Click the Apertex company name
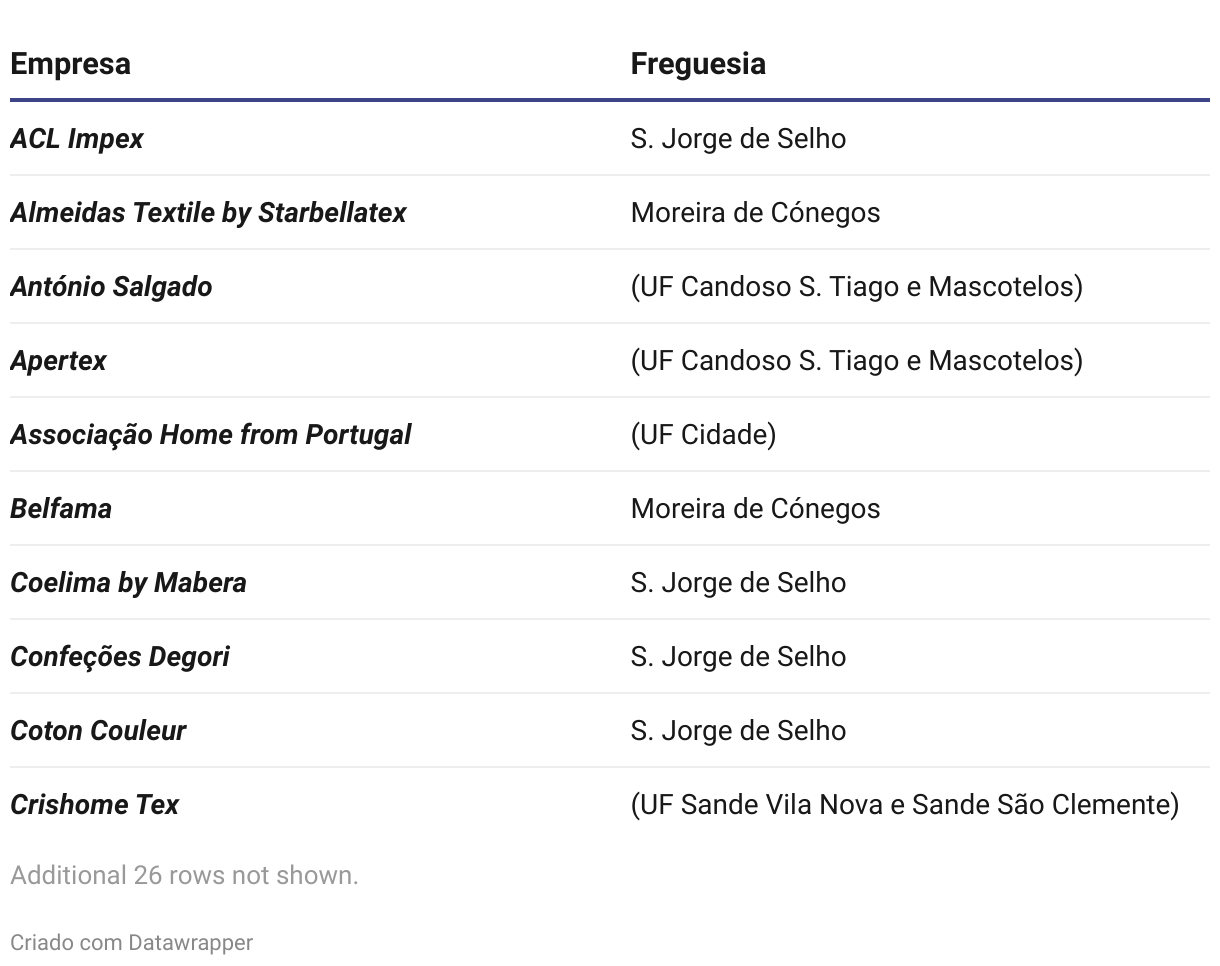Image resolution: width=1220 pixels, height=966 pixels. 58,360
